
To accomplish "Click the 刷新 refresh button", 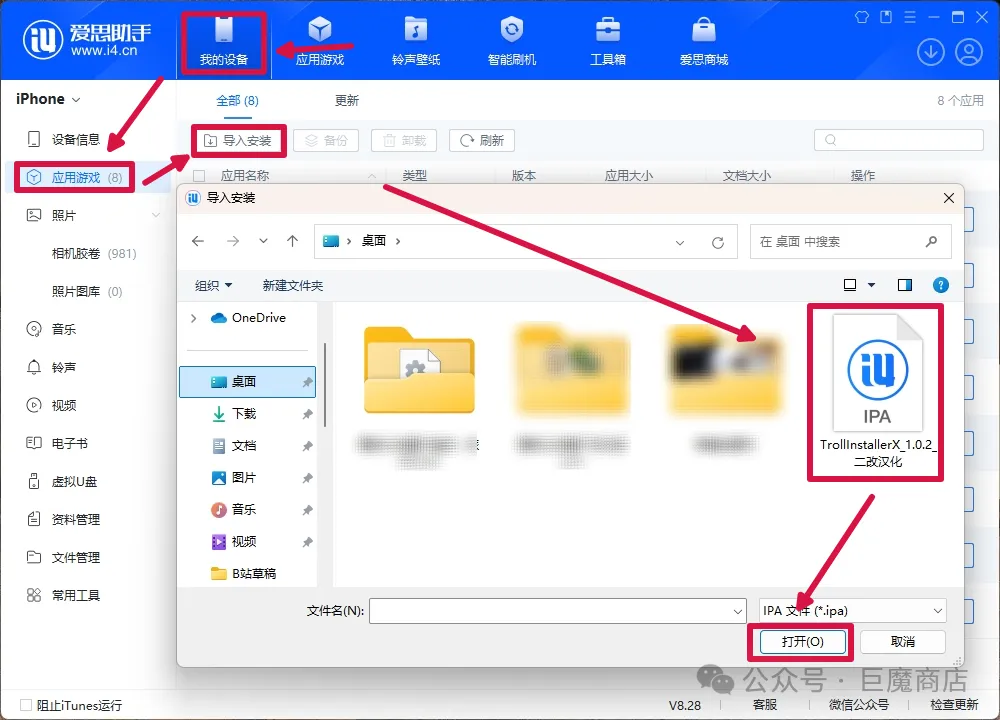I will (x=482, y=140).
